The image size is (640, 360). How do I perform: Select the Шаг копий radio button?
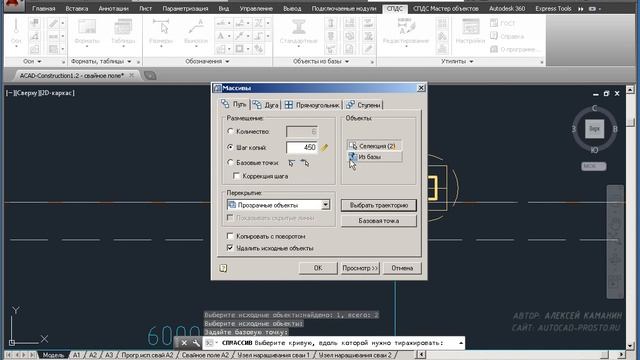tap(230, 147)
